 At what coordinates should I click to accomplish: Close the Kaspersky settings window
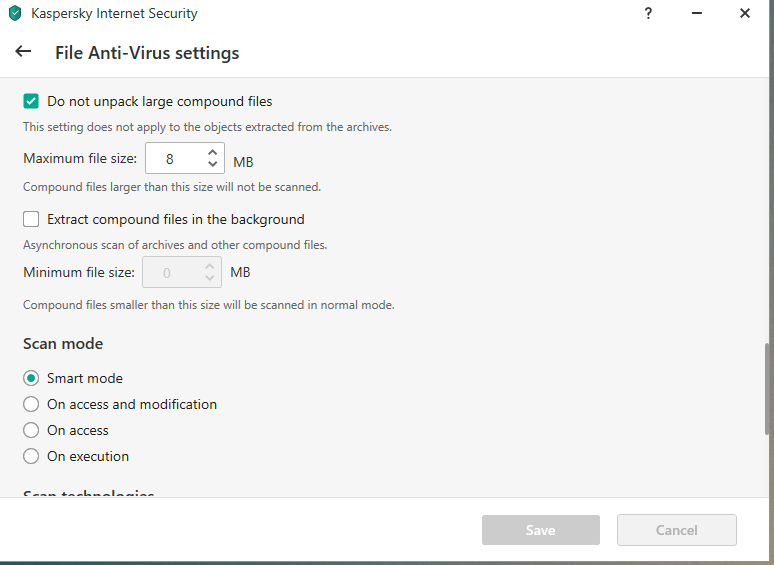pyautogui.click(x=745, y=14)
